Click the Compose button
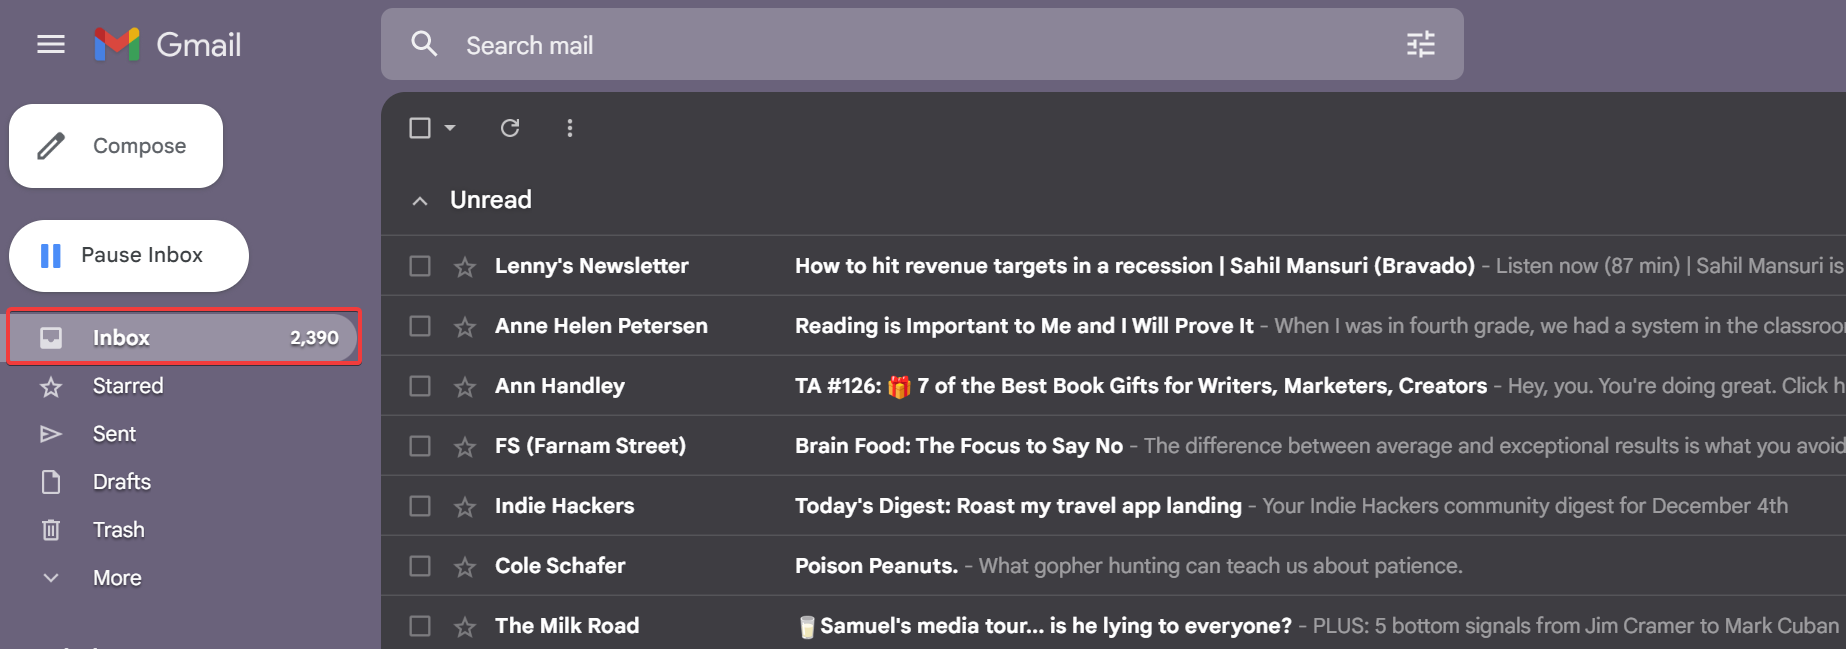This screenshot has height=649, width=1846. [x=116, y=146]
